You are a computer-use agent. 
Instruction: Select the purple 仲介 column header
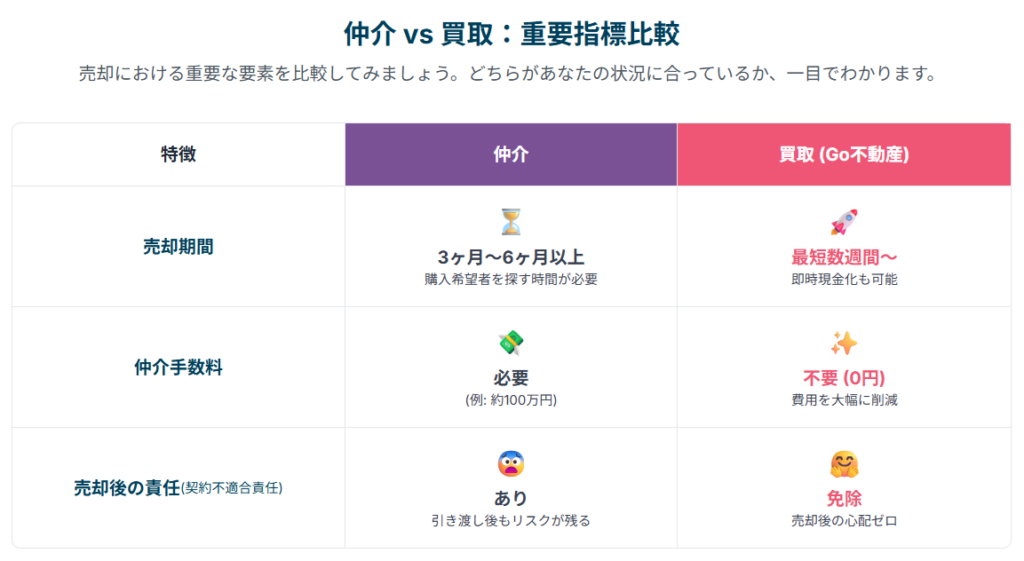coord(511,155)
